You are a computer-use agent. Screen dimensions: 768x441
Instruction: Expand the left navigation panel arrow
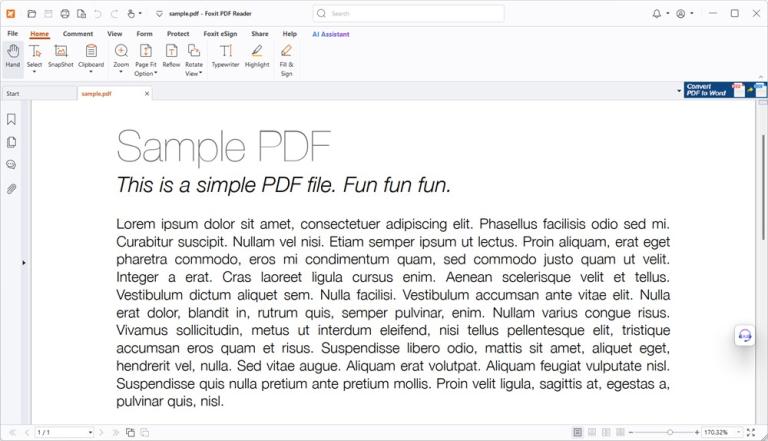click(x=24, y=262)
